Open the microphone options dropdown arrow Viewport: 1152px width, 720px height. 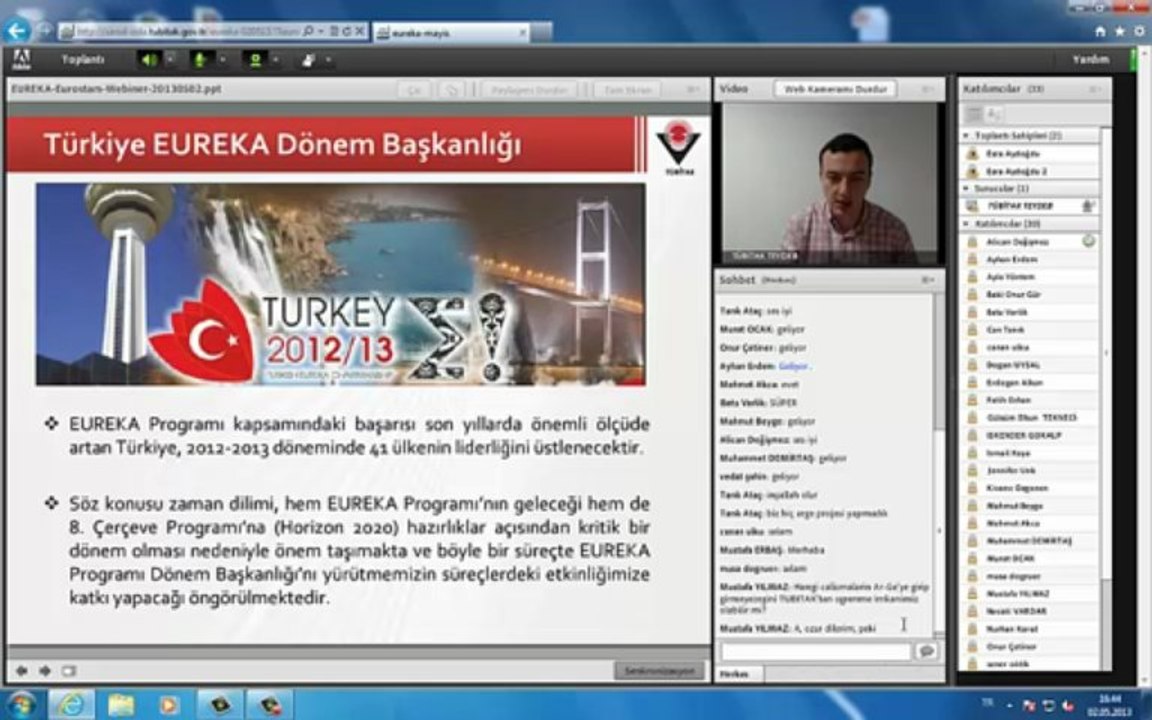222,60
